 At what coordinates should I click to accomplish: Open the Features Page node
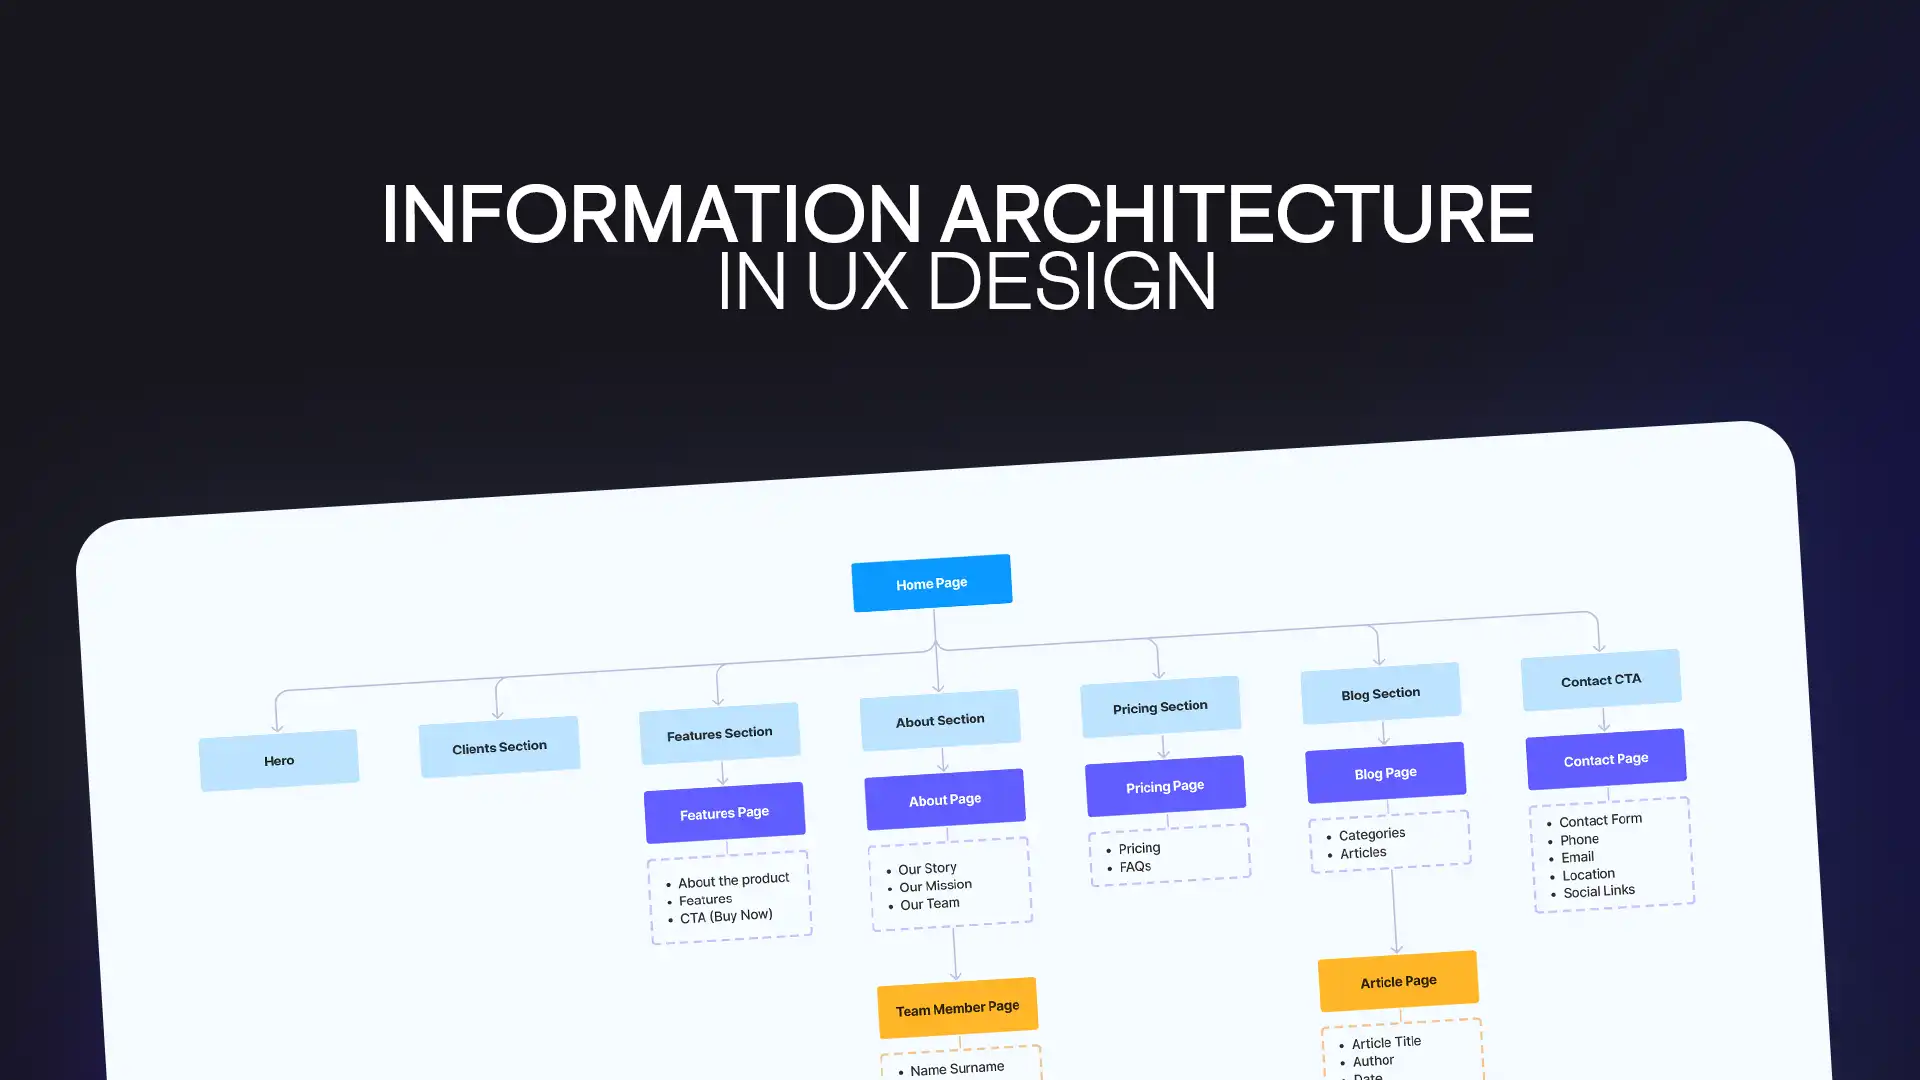pos(724,813)
